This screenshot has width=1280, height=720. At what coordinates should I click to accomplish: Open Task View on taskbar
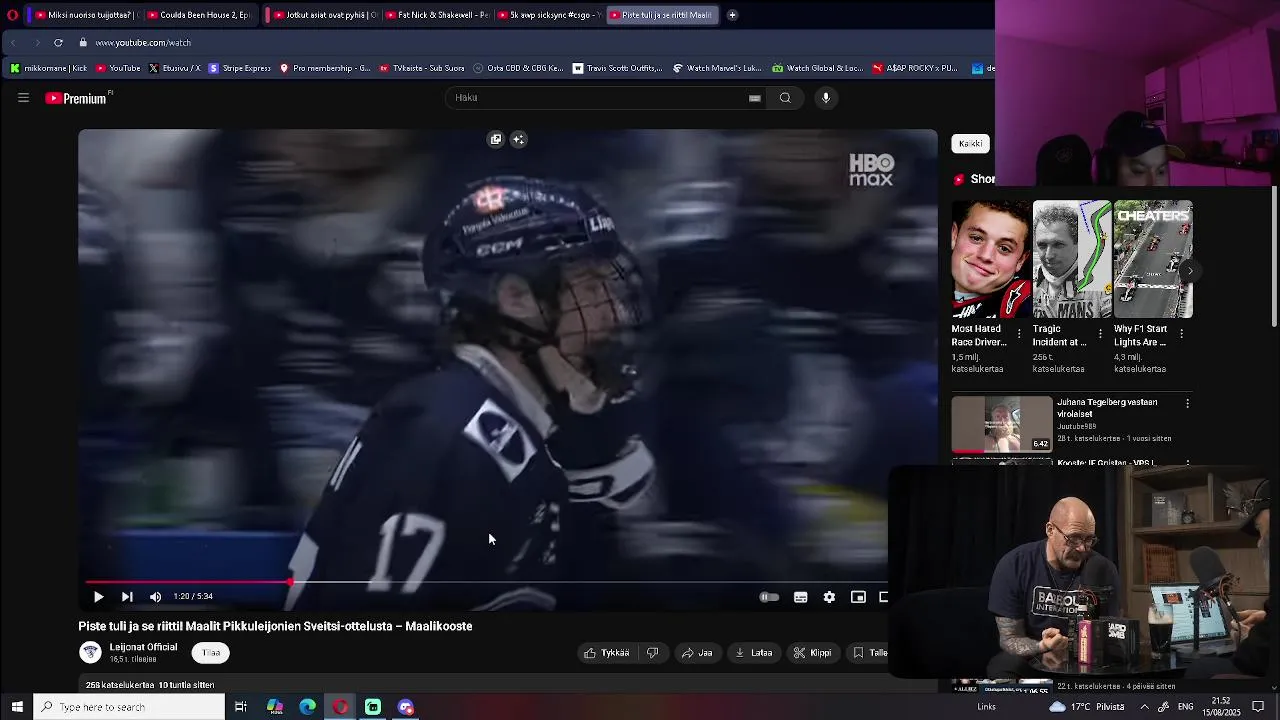[241, 707]
